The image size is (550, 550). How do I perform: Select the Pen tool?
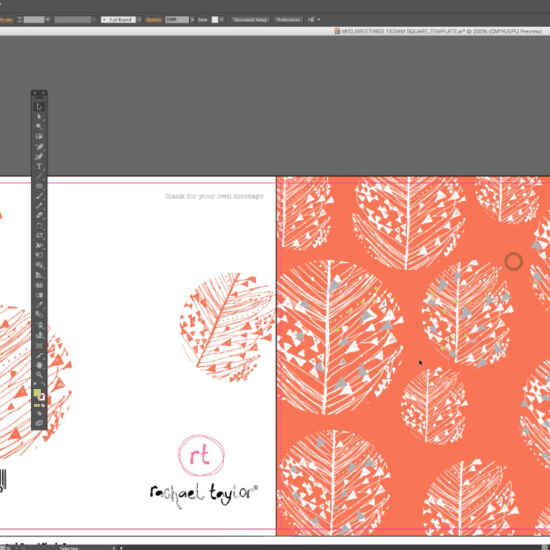[x=39, y=147]
